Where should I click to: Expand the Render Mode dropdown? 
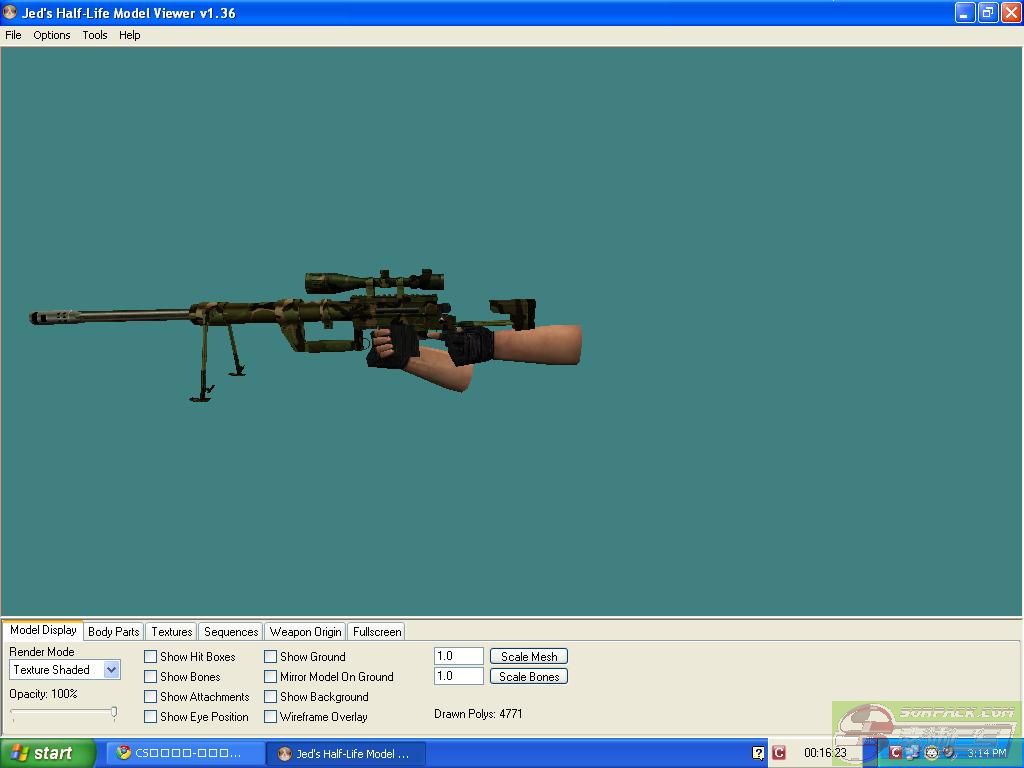point(111,670)
